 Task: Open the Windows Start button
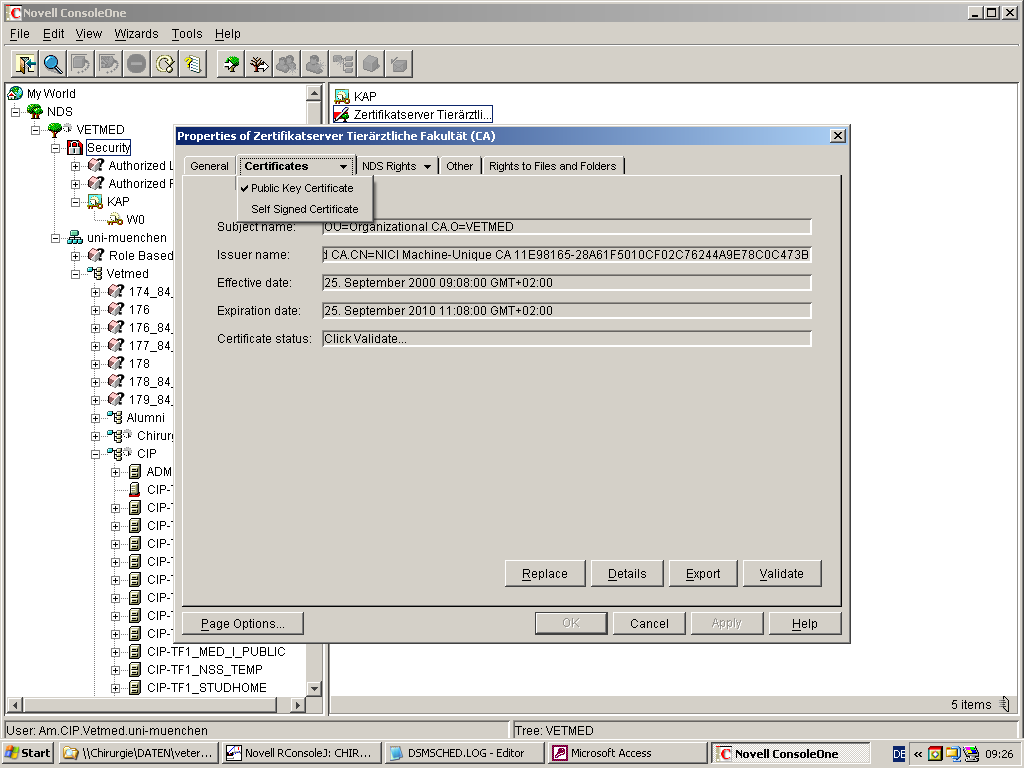pyautogui.click(x=29, y=753)
